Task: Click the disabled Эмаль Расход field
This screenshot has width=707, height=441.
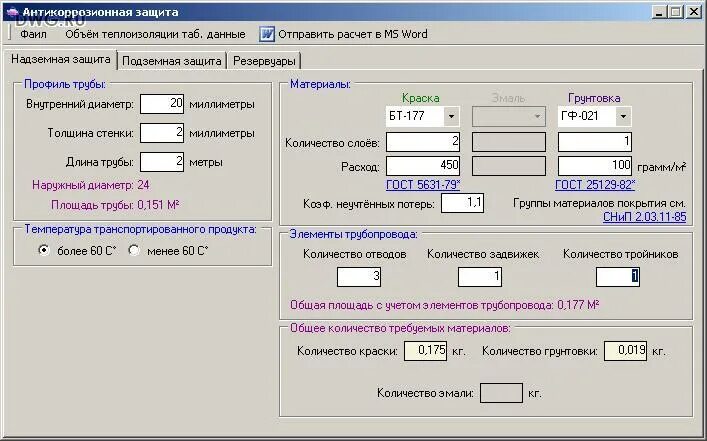Action: click(x=509, y=166)
